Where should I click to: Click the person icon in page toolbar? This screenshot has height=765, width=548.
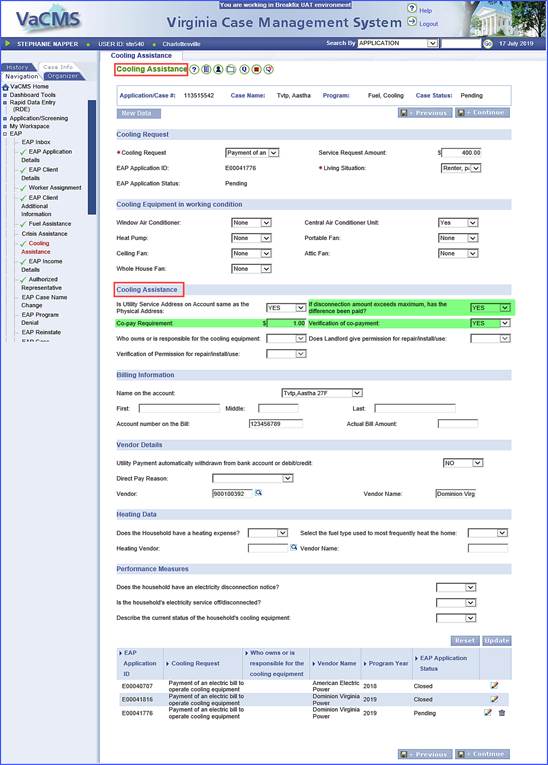coord(218,69)
